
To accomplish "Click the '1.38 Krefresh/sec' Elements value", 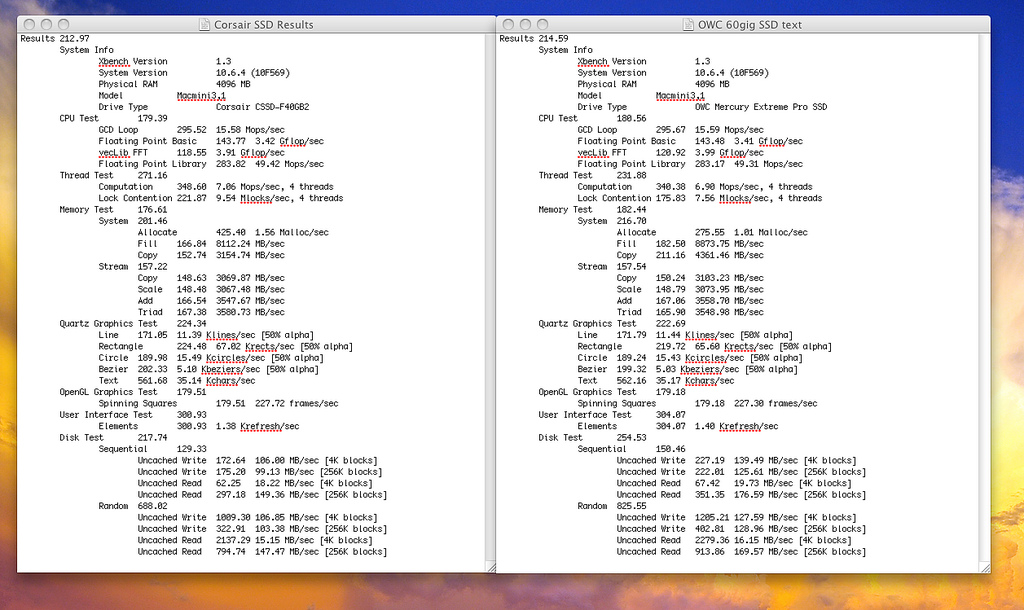I will pyautogui.click(x=257, y=426).
